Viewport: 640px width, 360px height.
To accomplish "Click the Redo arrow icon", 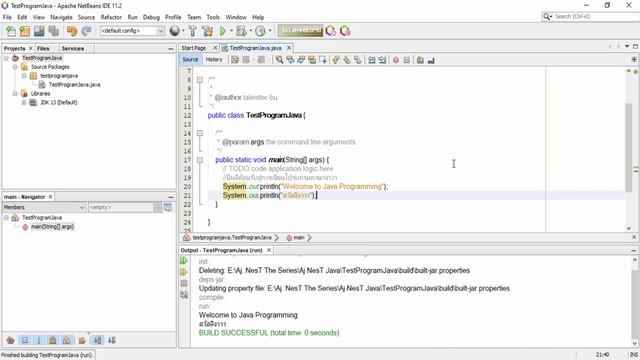I will [86, 31].
